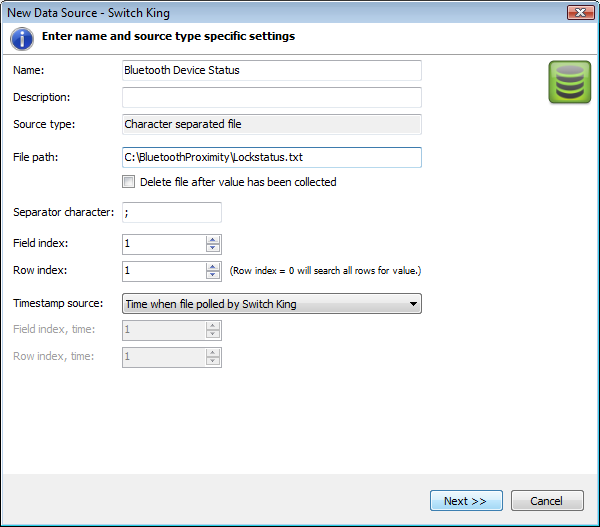600x527 pixels.
Task: Click the disabled Field index, time box
Action: tap(172, 330)
